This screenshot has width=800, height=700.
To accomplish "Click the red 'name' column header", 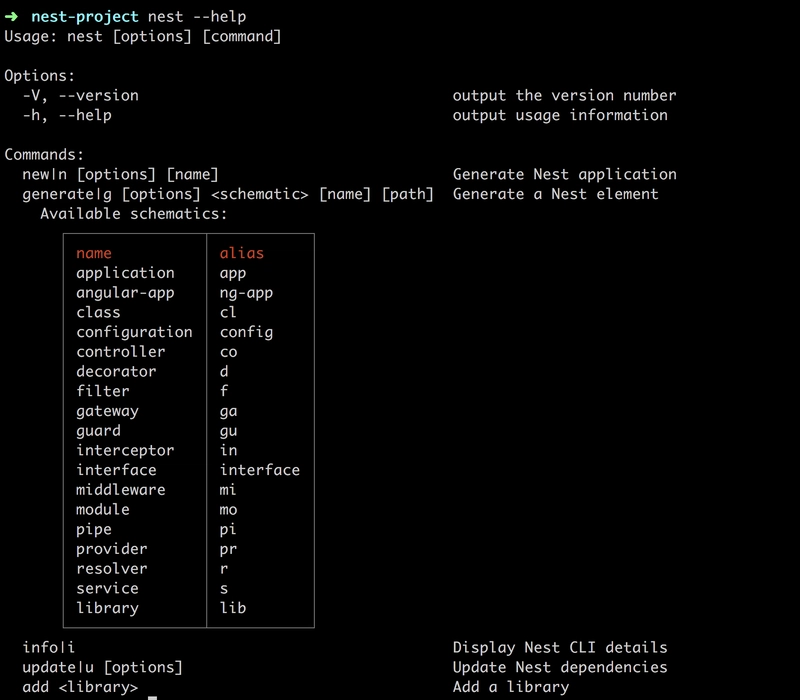I will [x=94, y=254].
